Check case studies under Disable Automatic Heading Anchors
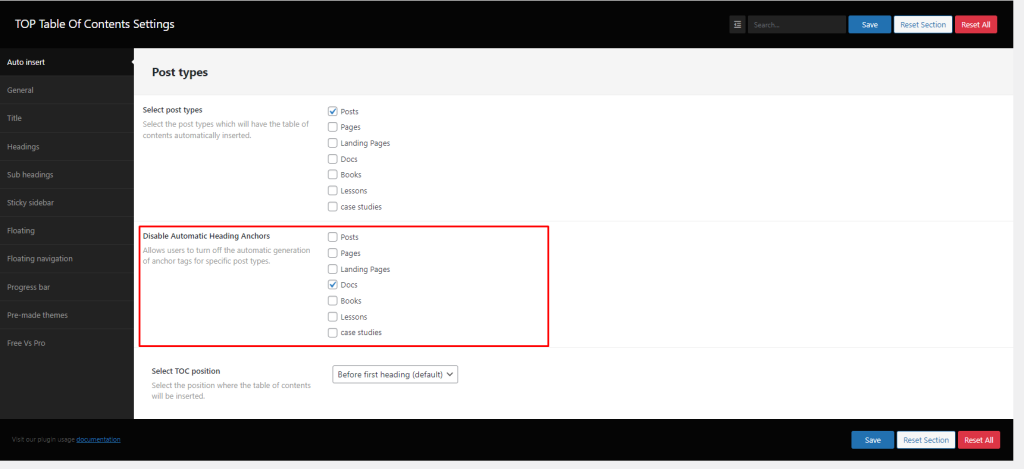1024x469 pixels. pyautogui.click(x=332, y=332)
